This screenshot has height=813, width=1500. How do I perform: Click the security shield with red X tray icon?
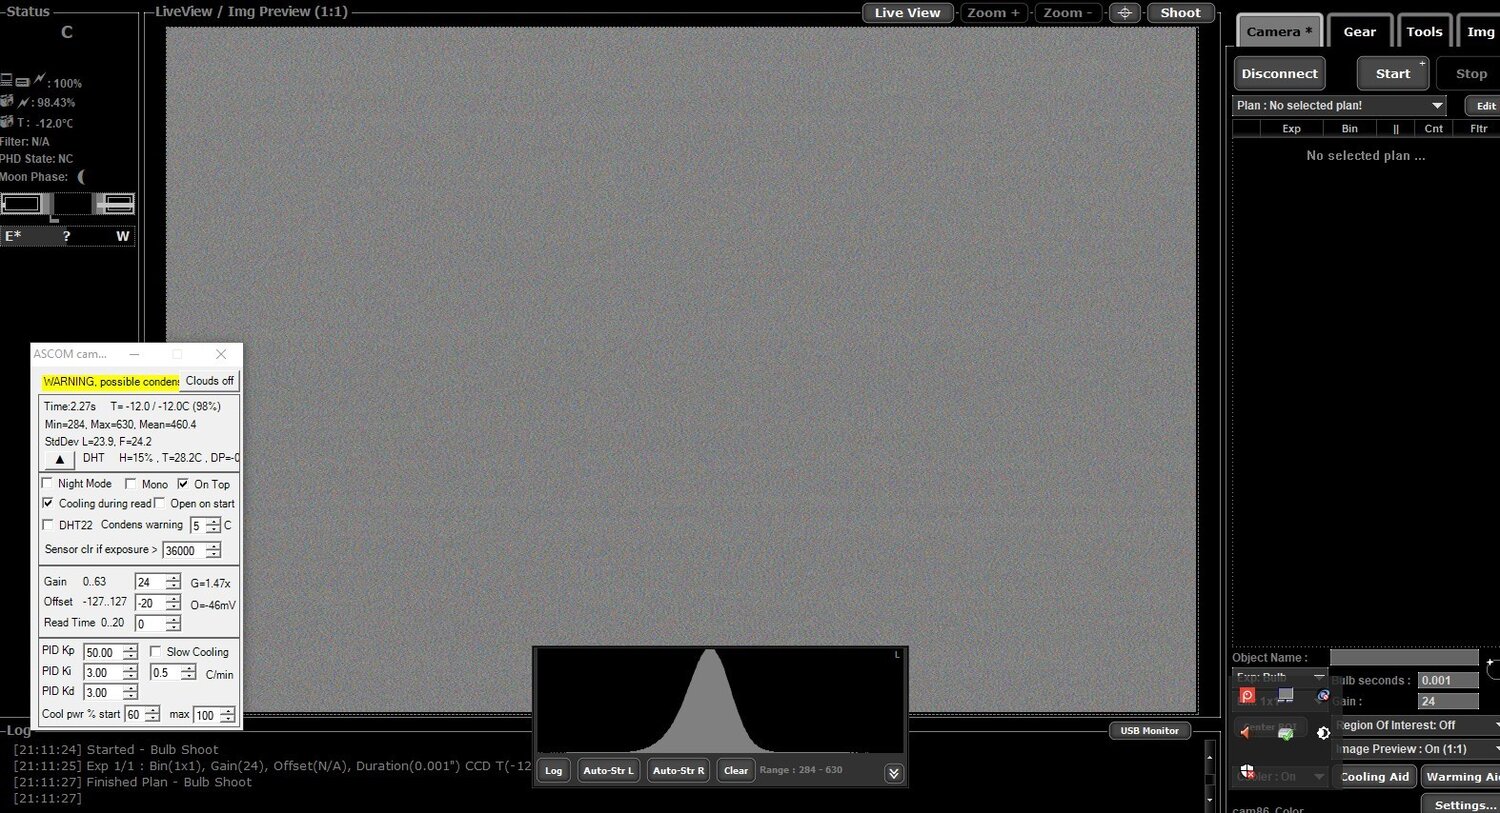1247,771
